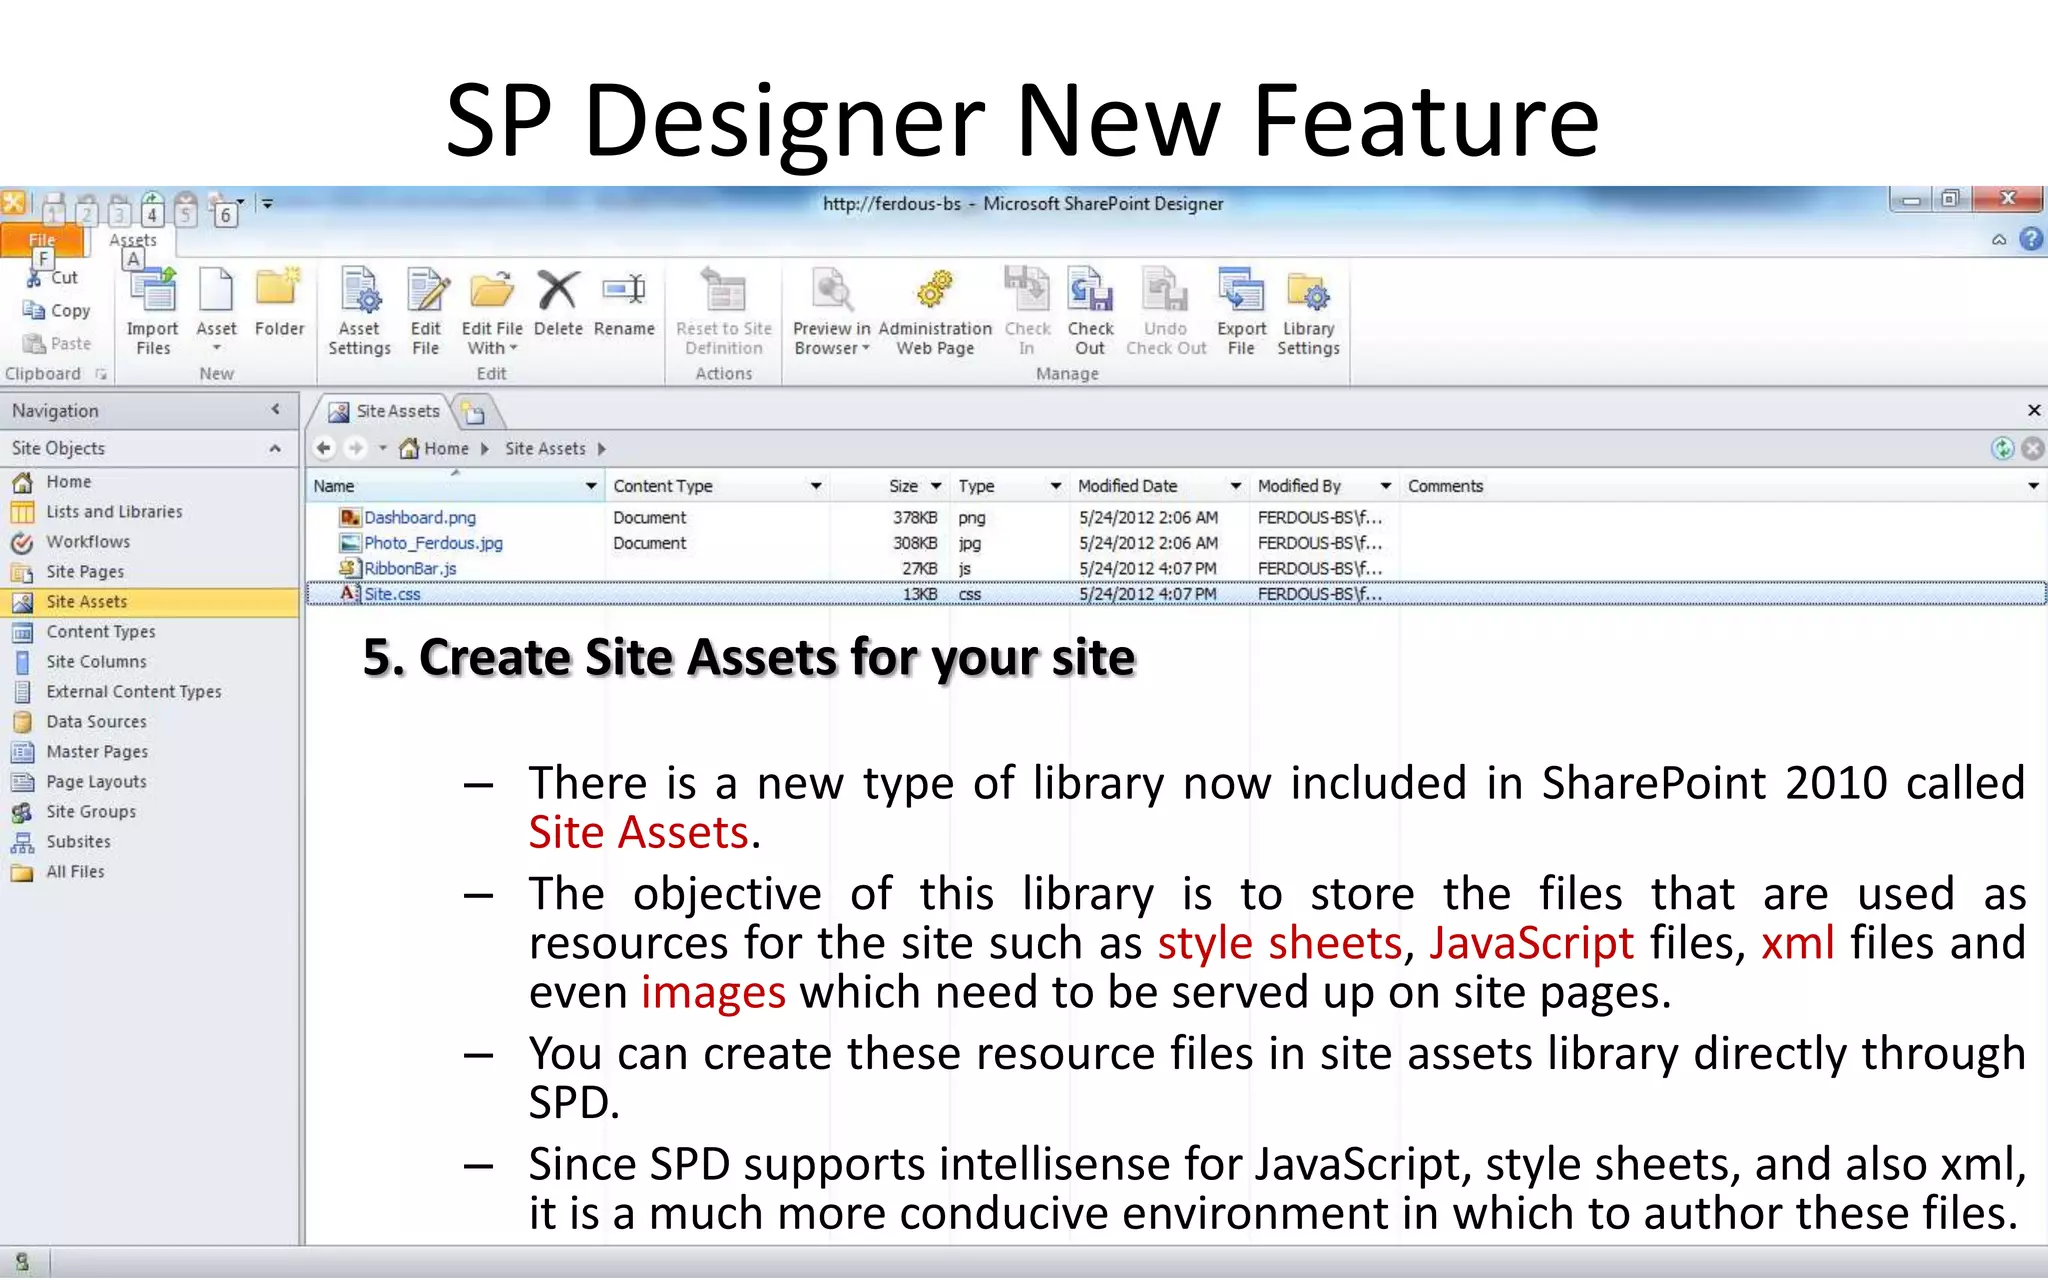
Task: Open the Modified By column dropdown
Action: (1386, 486)
